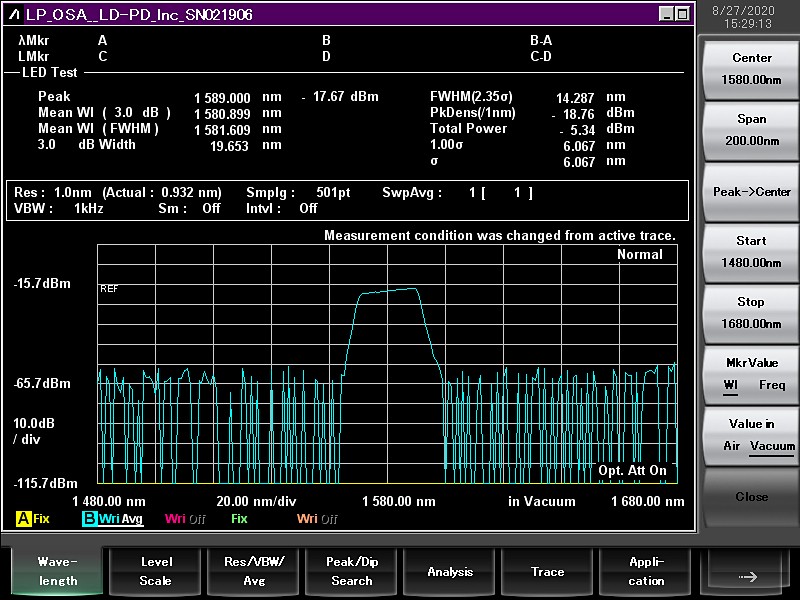Click the window restore icon in title bar
Viewport: 800px width, 600px height.
tap(682, 14)
